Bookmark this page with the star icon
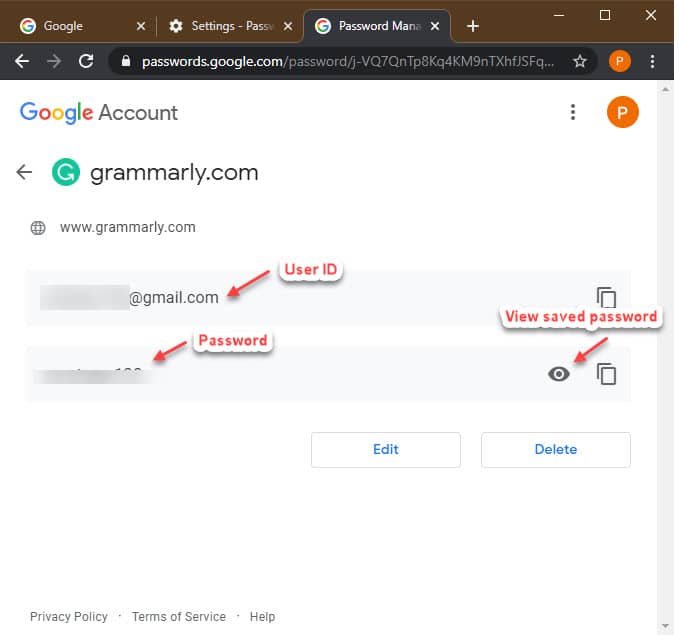The width and height of the screenshot is (679, 635). 580,62
